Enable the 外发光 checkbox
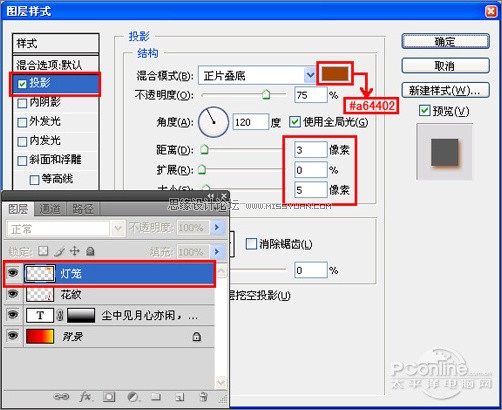The image size is (502, 410). tap(22, 122)
